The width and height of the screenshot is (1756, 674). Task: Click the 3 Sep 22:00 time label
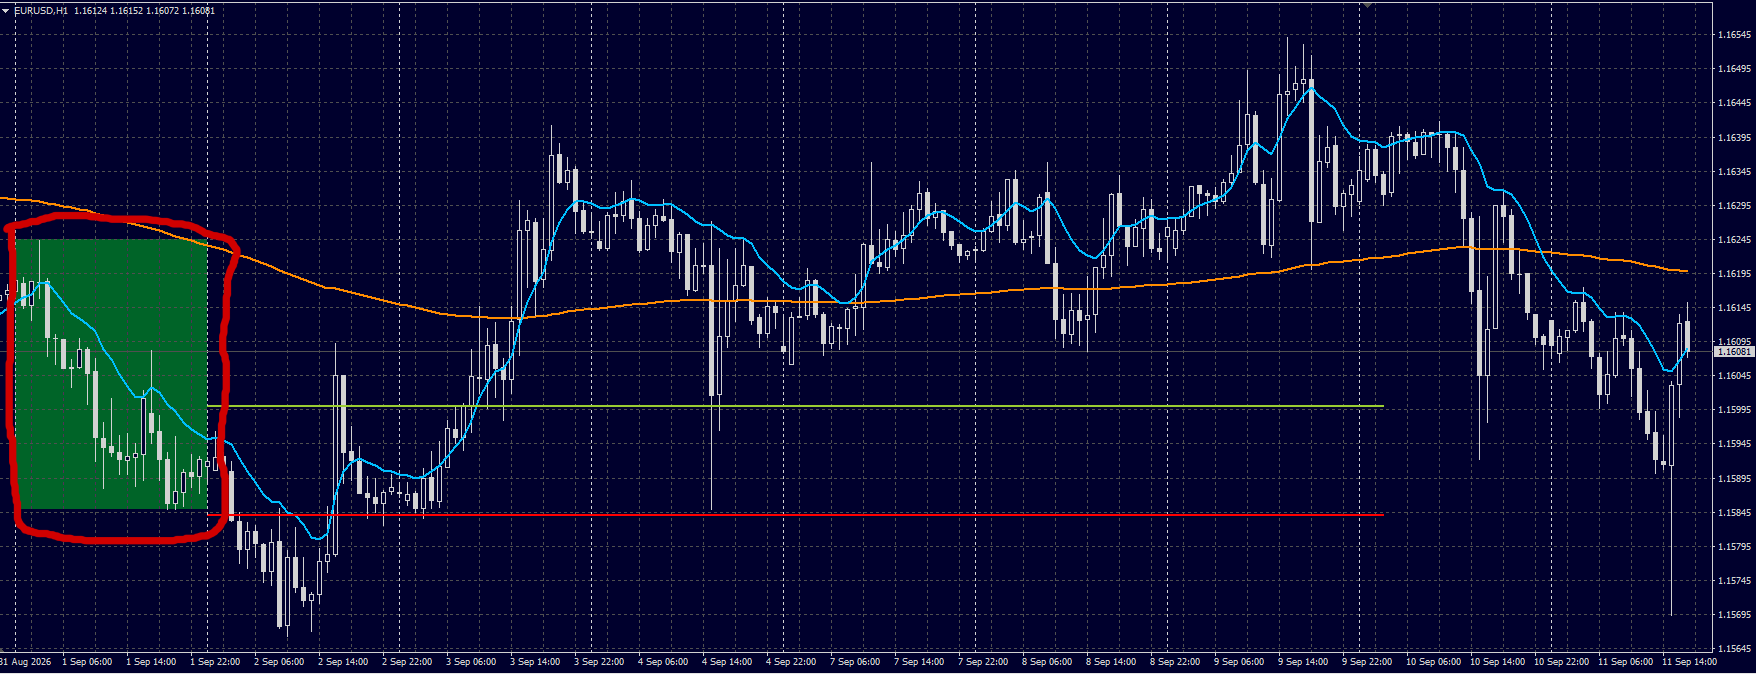(x=599, y=662)
